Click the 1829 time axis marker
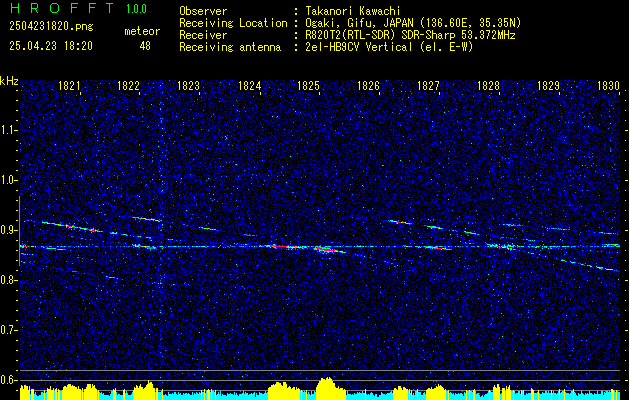This screenshot has height=400, width=629. click(x=548, y=86)
